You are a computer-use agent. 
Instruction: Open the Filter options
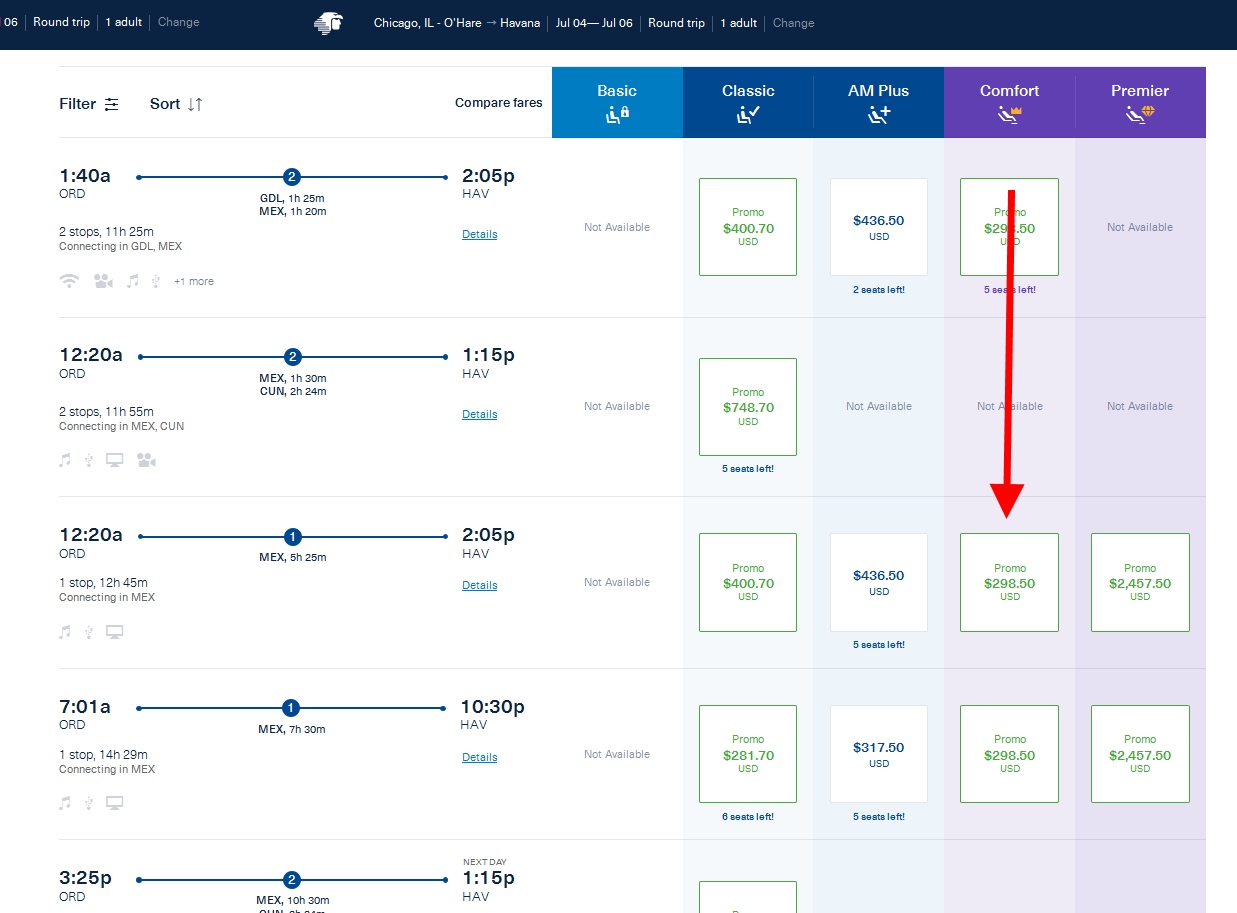tap(88, 103)
